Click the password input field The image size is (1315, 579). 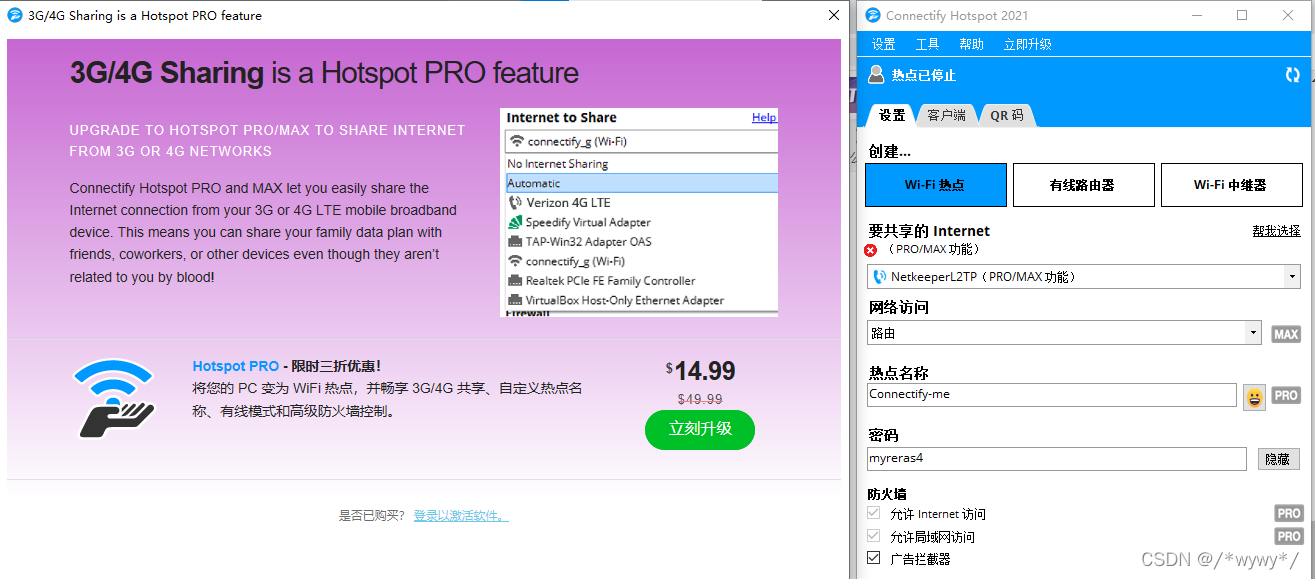[x=1057, y=458]
